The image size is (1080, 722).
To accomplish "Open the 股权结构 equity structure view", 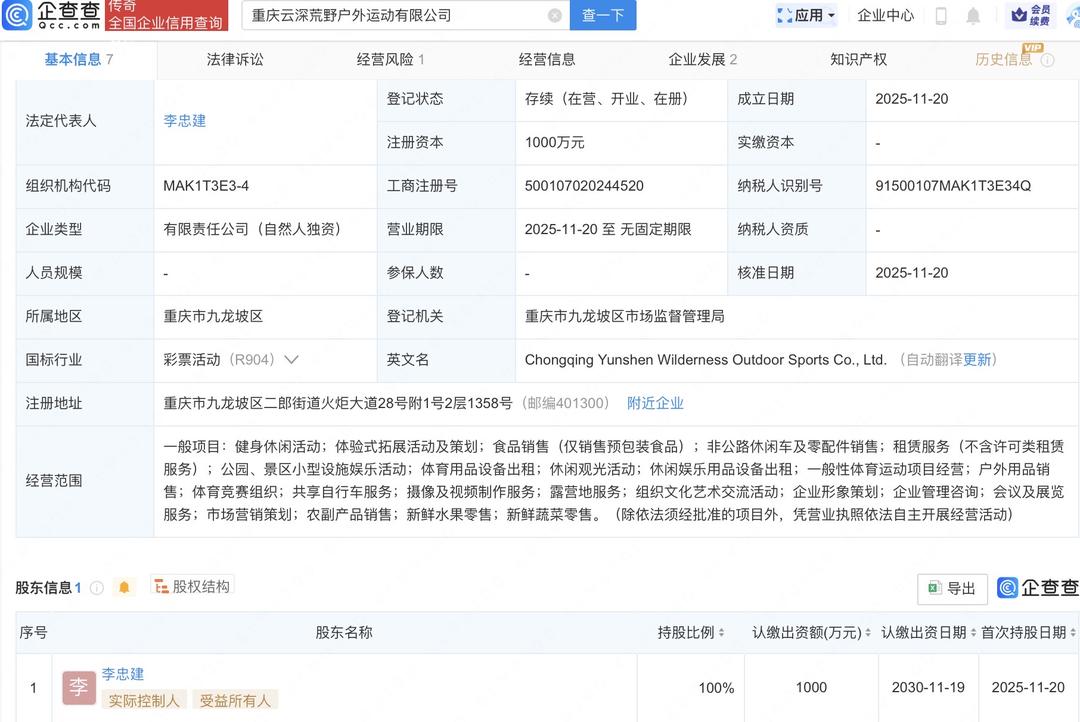I will pos(191,587).
